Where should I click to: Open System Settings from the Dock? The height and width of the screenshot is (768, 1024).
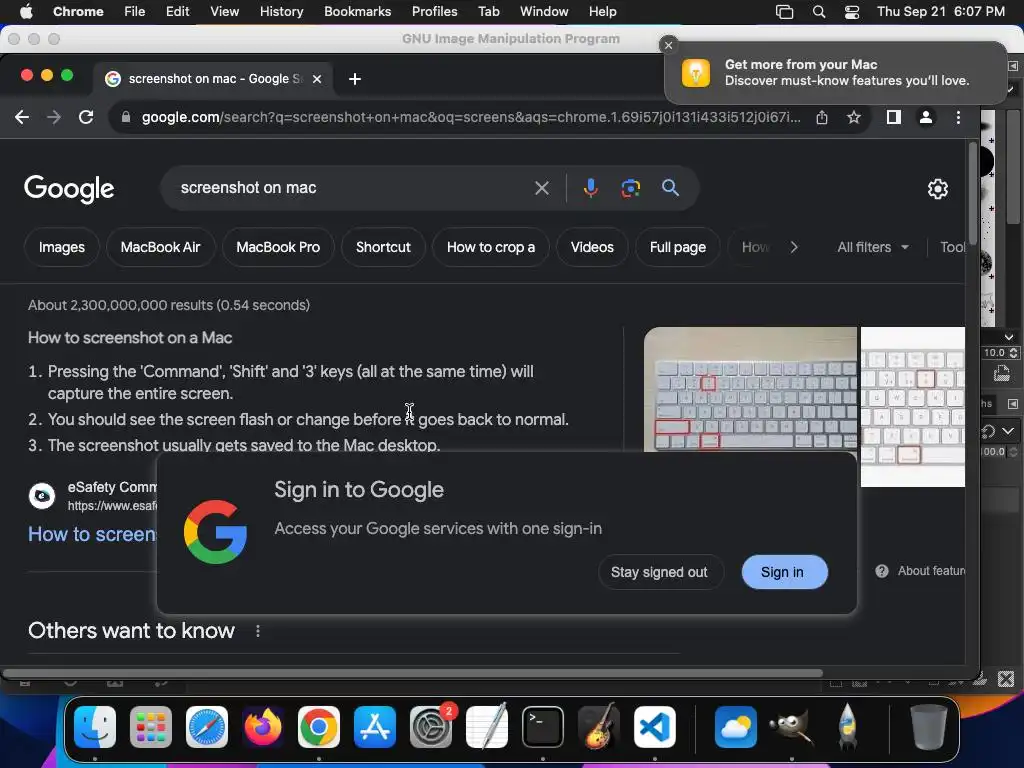click(431, 727)
